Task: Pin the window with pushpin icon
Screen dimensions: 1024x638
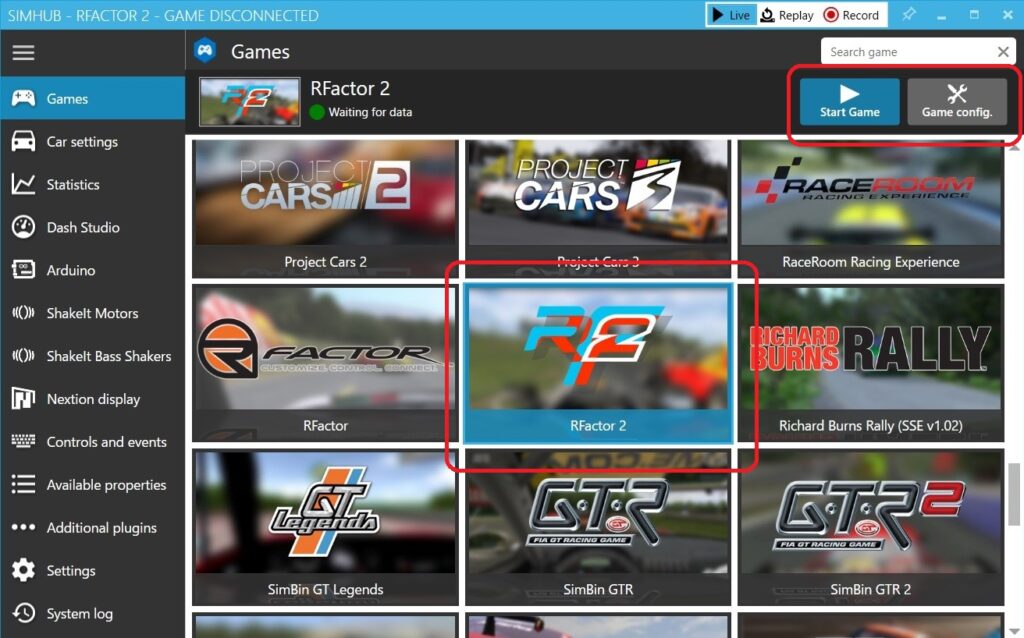Action: click(908, 15)
